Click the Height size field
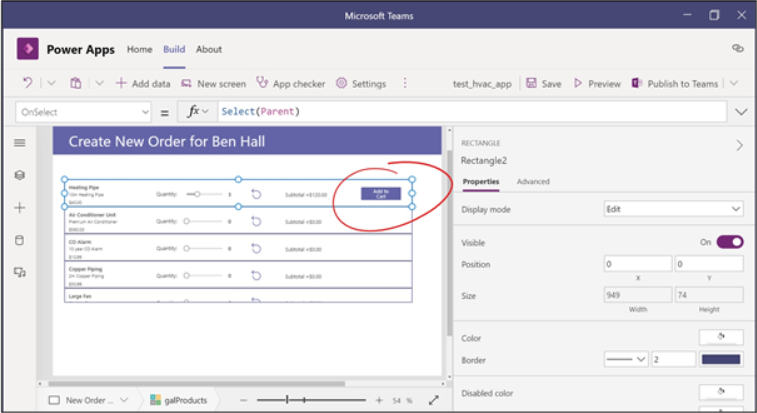This screenshot has width=757, height=413. coord(709,295)
